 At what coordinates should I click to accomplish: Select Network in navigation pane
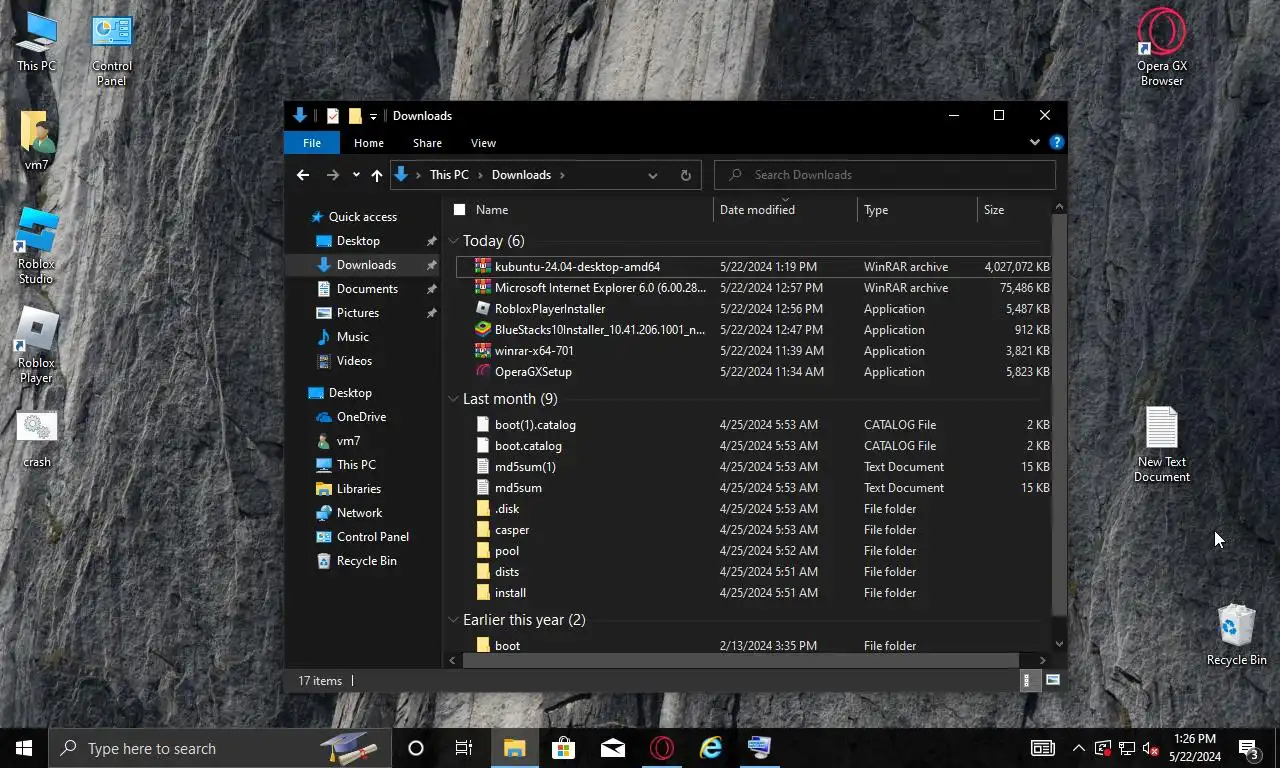[x=359, y=513]
